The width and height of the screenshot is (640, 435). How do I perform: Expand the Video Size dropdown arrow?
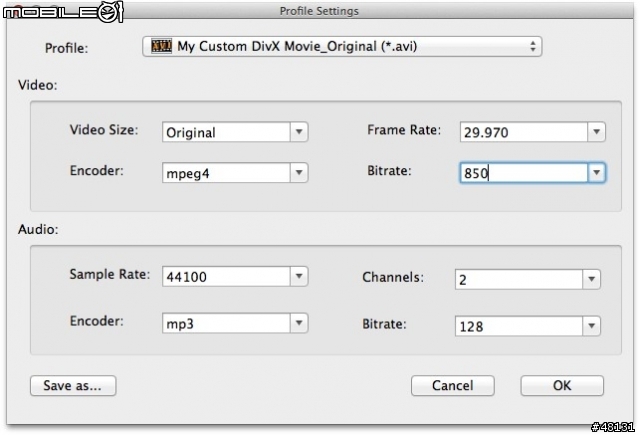click(299, 132)
